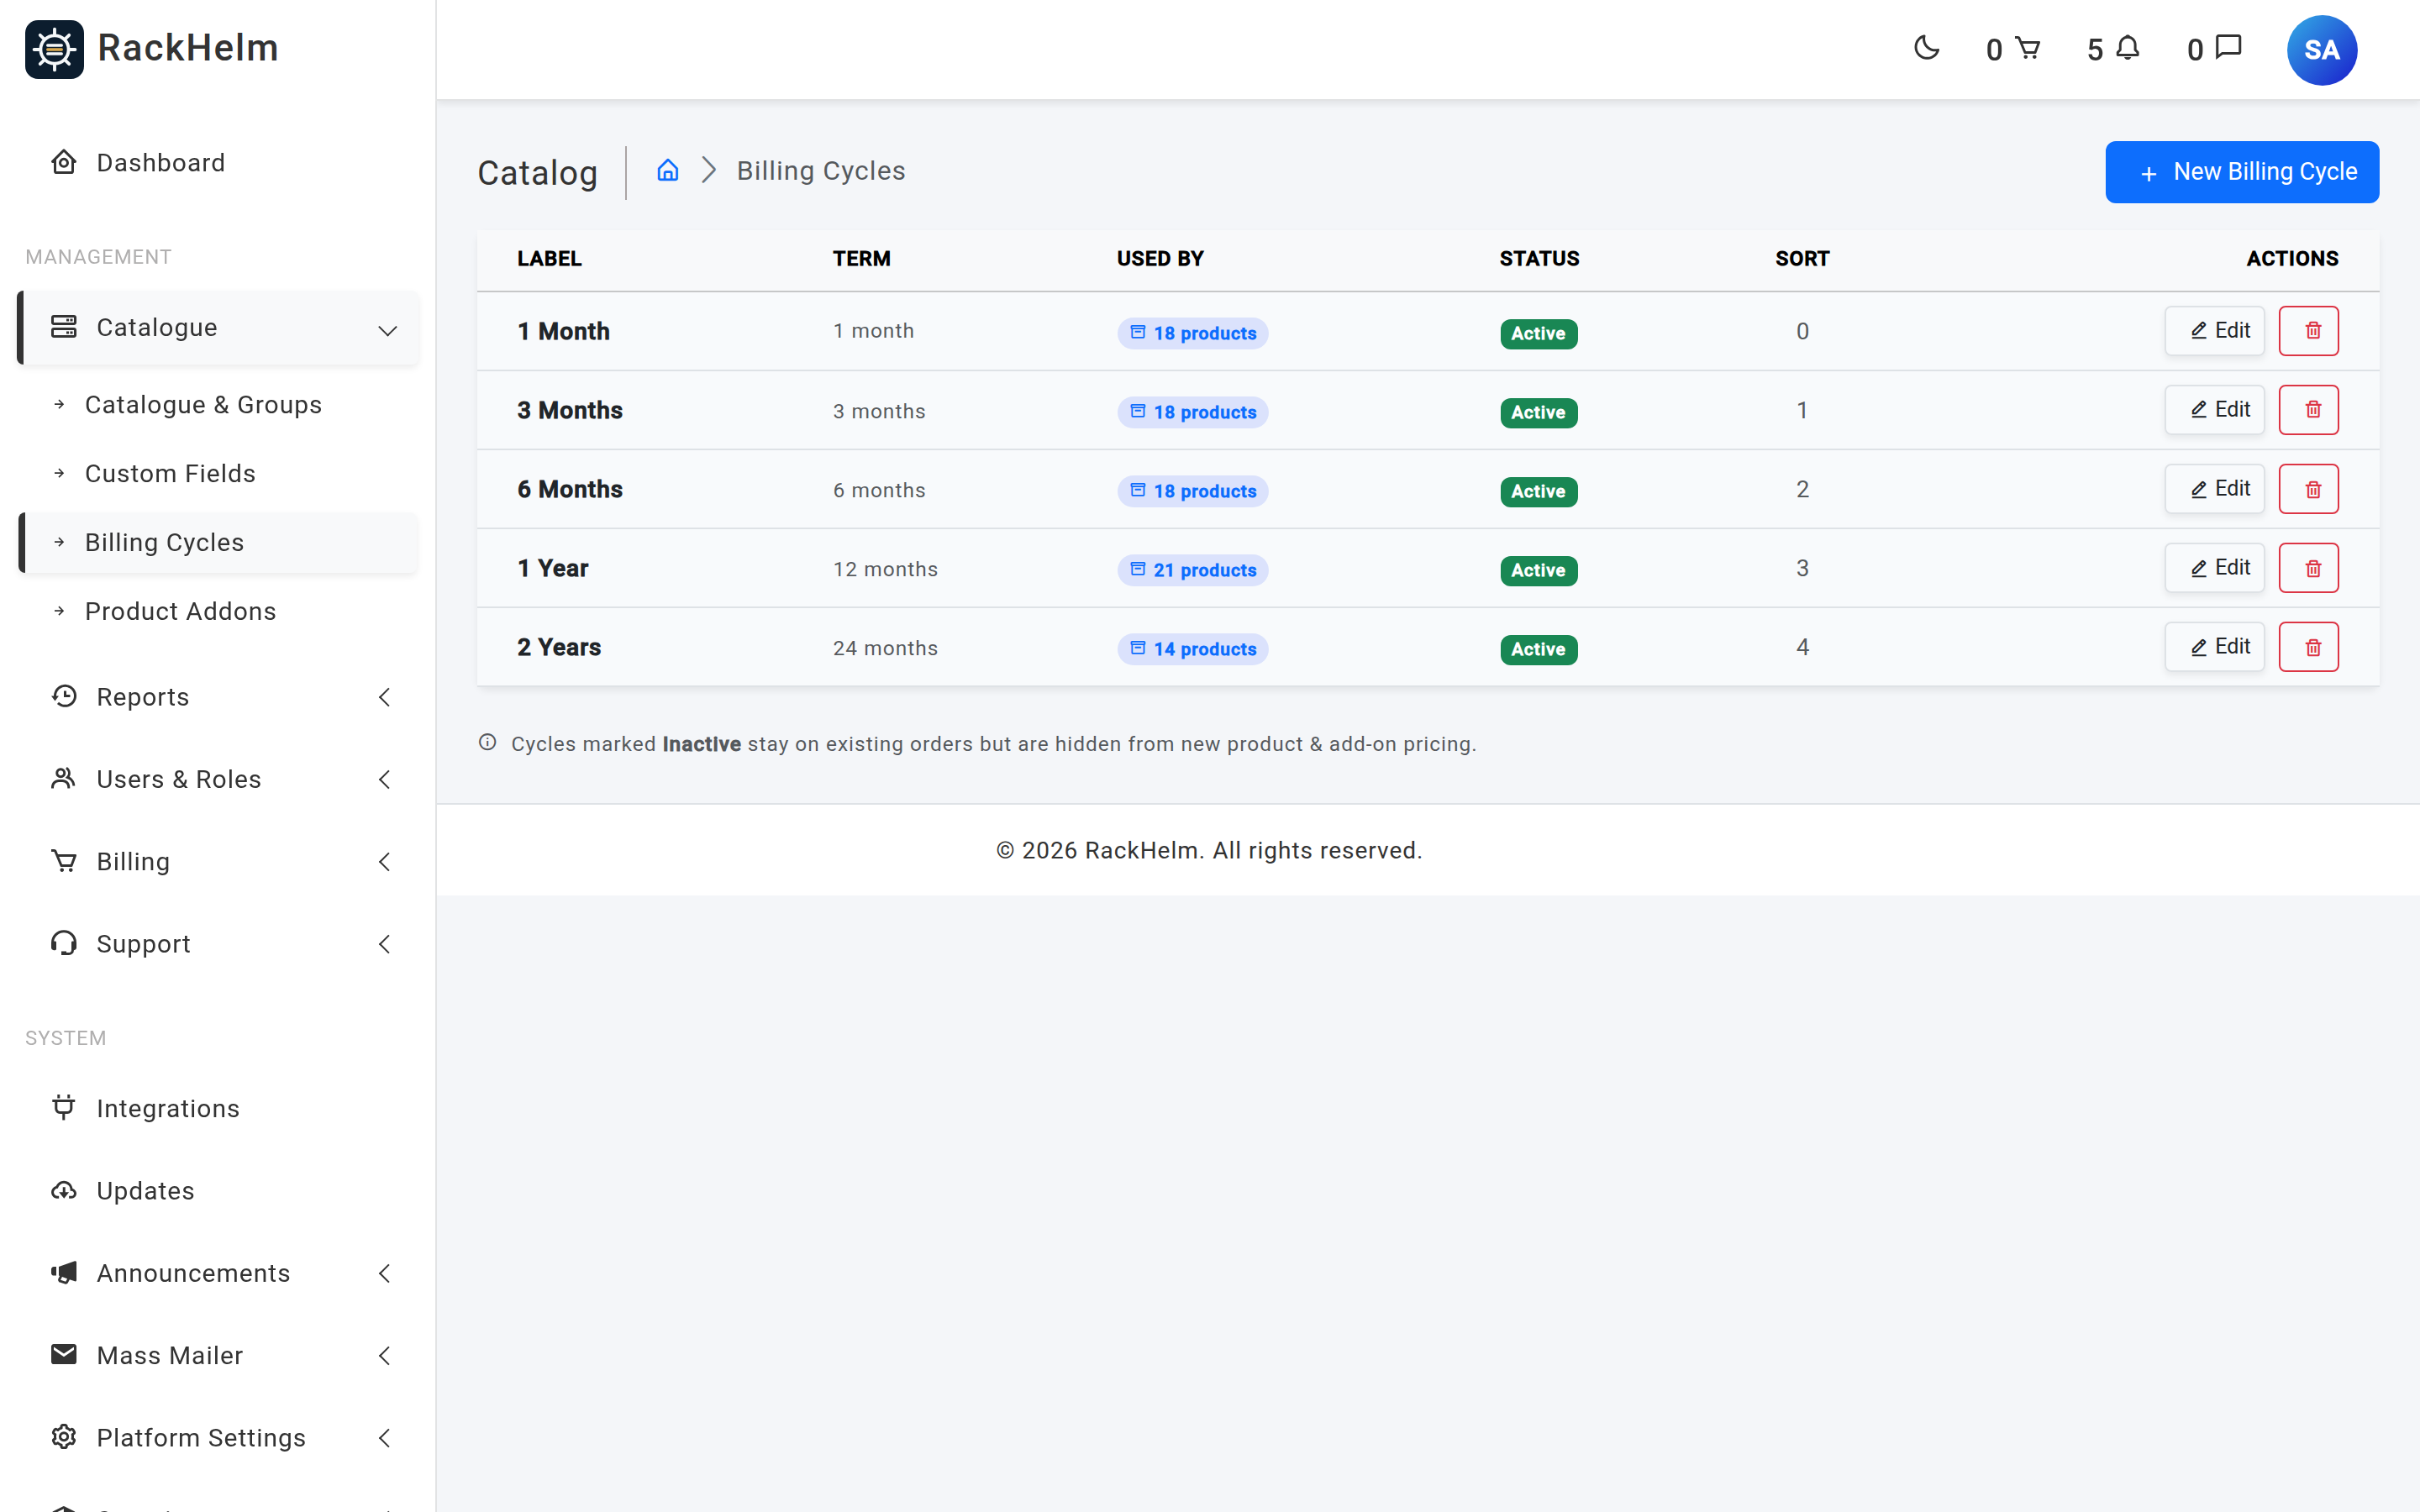2420x1512 pixels.
Task: Go to home via breadcrumb icon
Action: (x=668, y=170)
